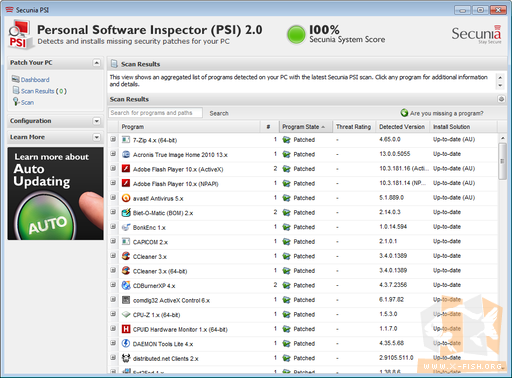Click the Search button
Image resolution: width=512 pixels, height=378 pixels.
coord(219,113)
